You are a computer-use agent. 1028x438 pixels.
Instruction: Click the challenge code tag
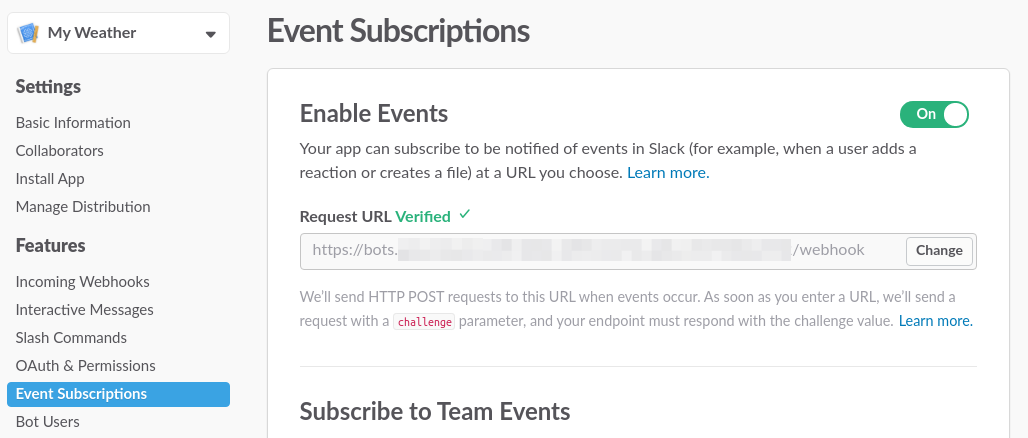coord(424,322)
